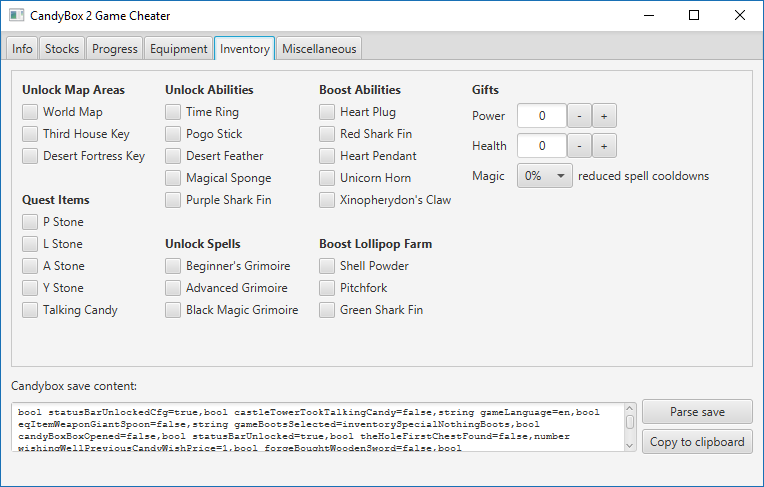The width and height of the screenshot is (764, 487).
Task: Click inside the Candybox save content textarea
Action: pos(318,427)
